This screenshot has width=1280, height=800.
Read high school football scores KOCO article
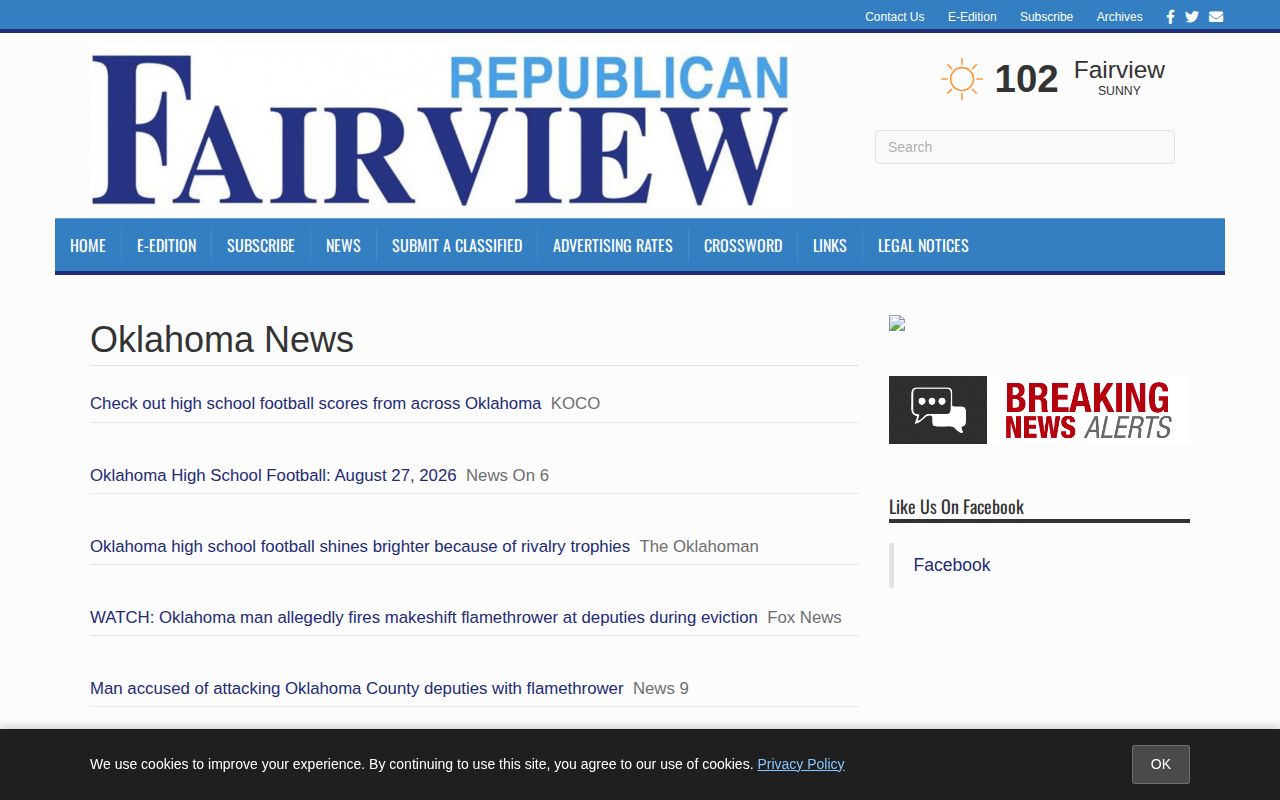(315, 403)
